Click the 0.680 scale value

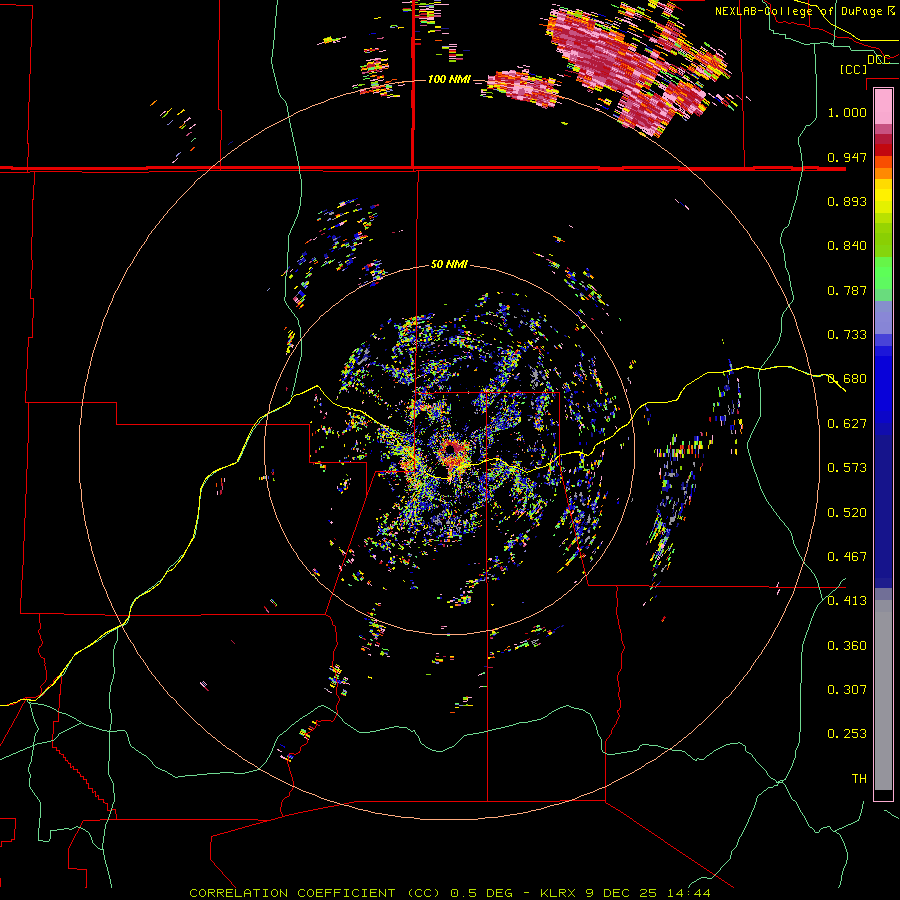(x=847, y=379)
